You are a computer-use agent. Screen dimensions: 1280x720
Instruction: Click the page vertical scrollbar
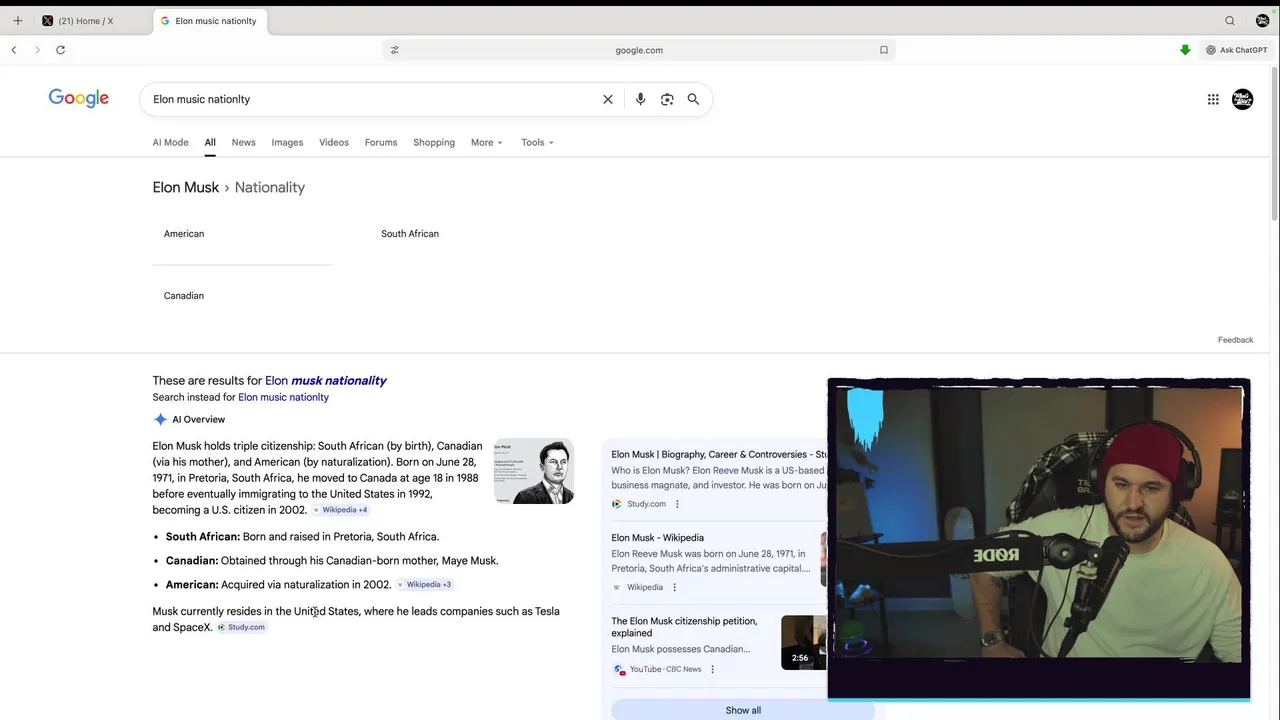click(1274, 145)
